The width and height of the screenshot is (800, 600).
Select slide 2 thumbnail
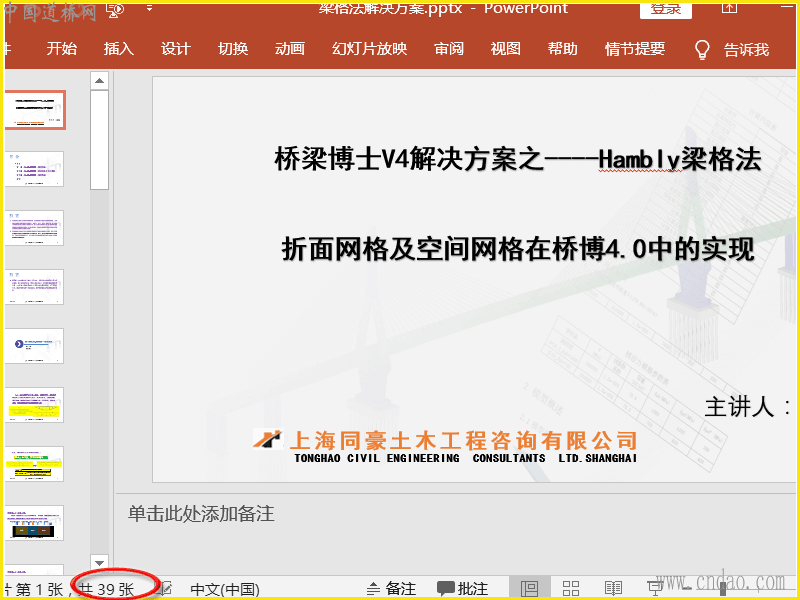click(x=35, y=169)
